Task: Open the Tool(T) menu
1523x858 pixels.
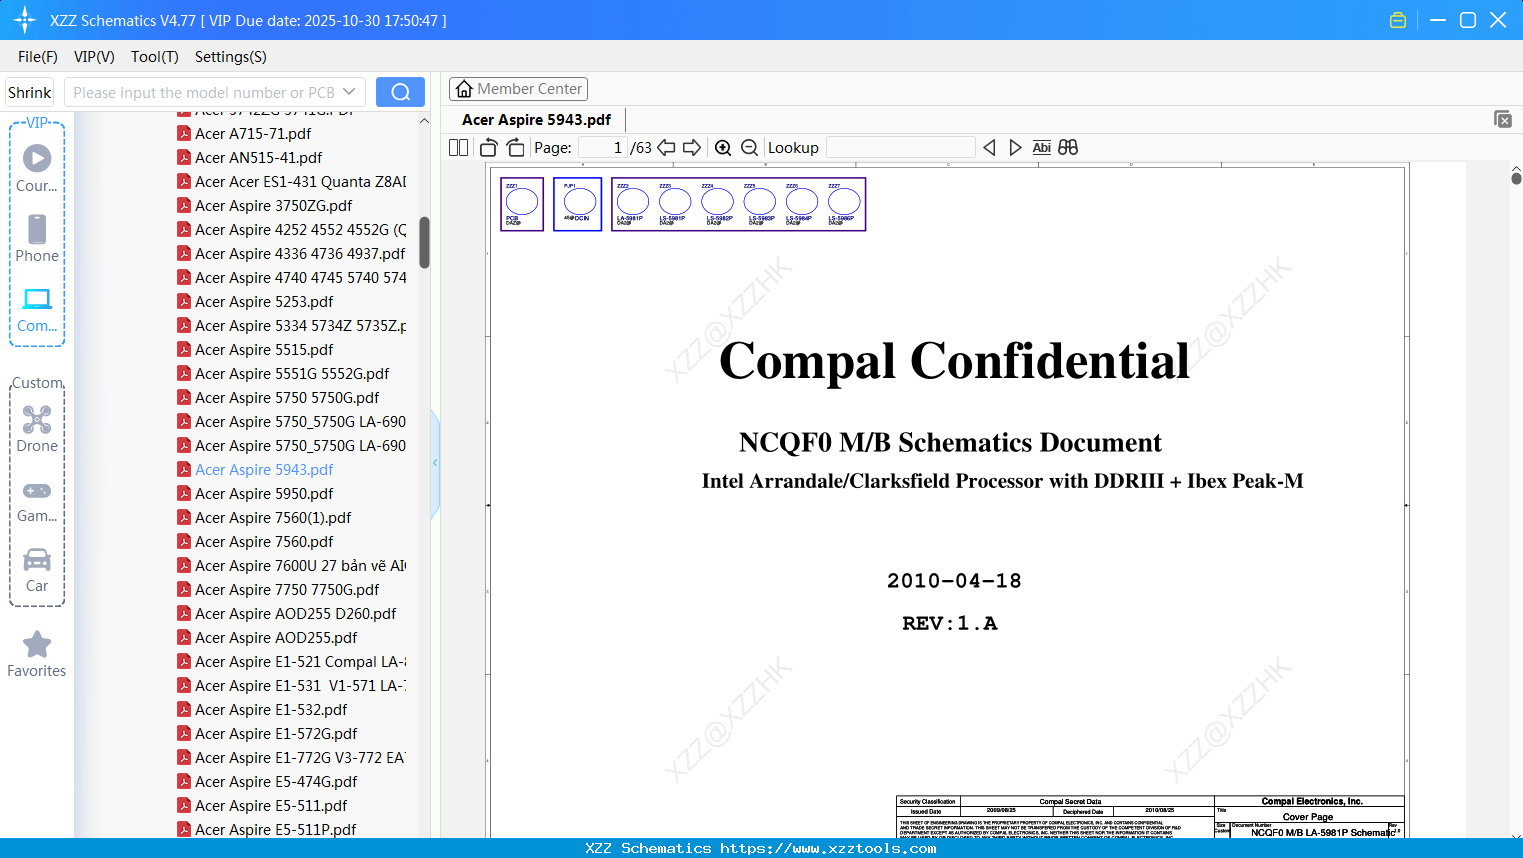Action: pos(155,57)
